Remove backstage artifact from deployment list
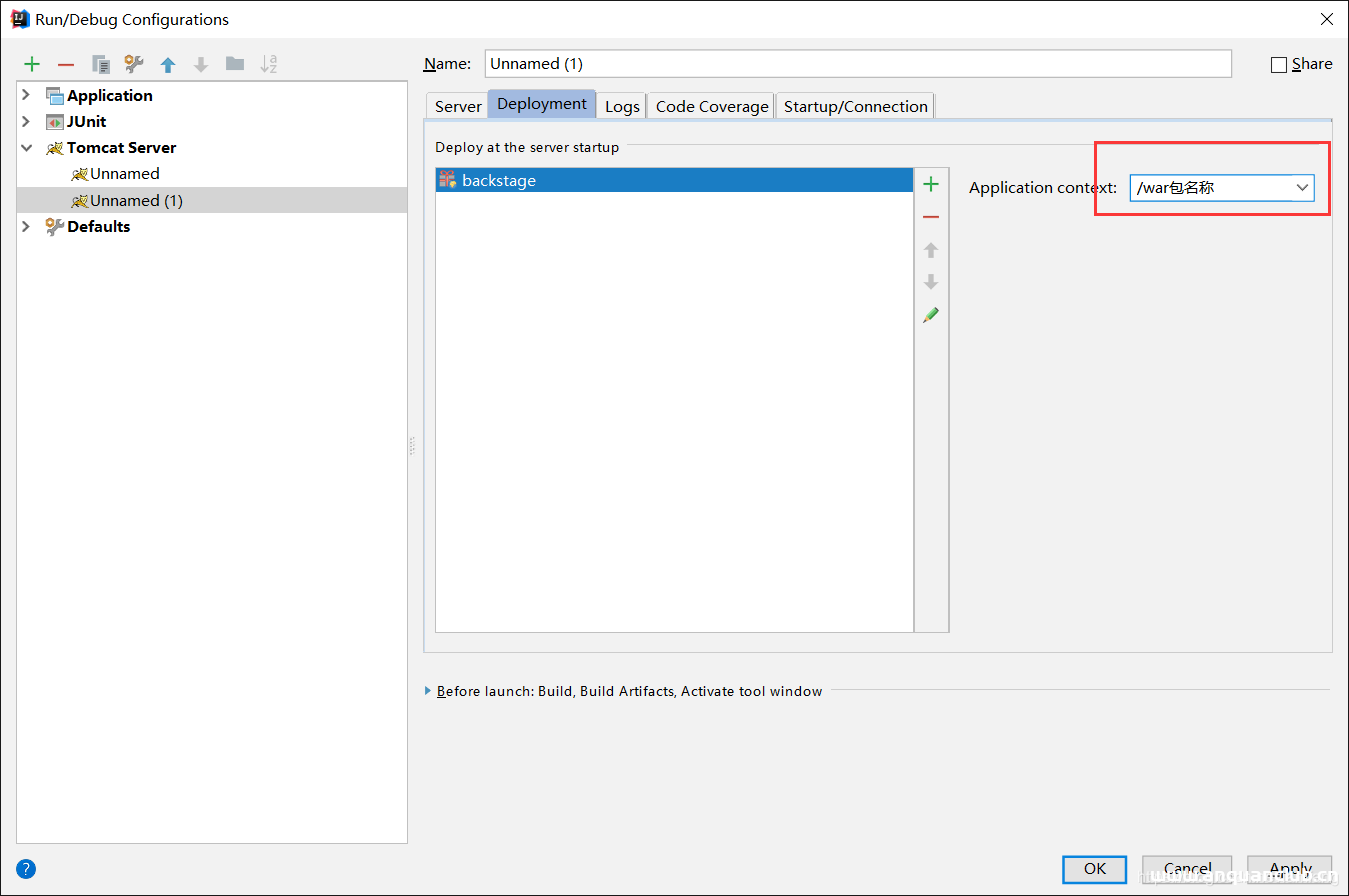 [931, 217]
